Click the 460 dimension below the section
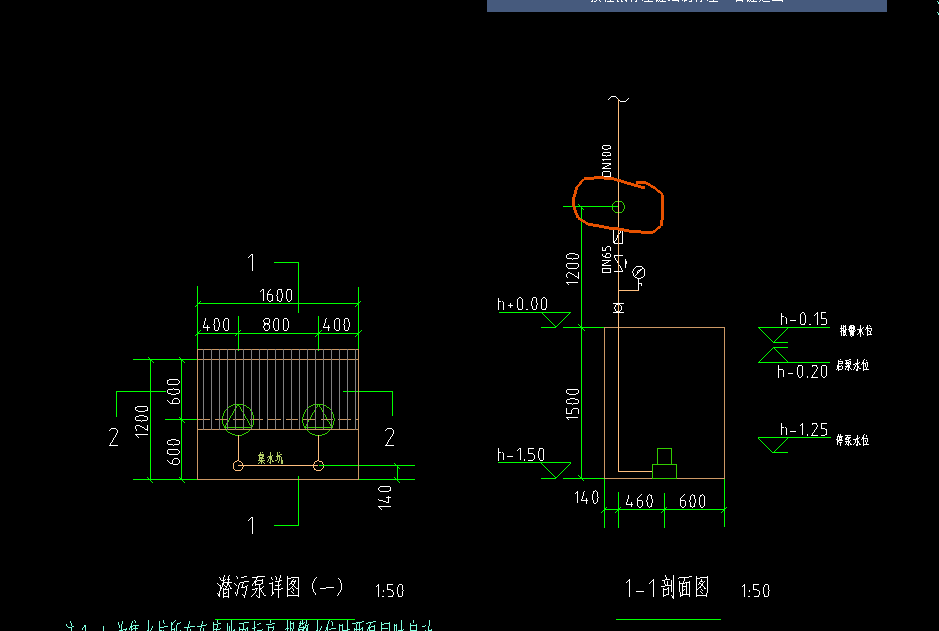 (639, 501)
